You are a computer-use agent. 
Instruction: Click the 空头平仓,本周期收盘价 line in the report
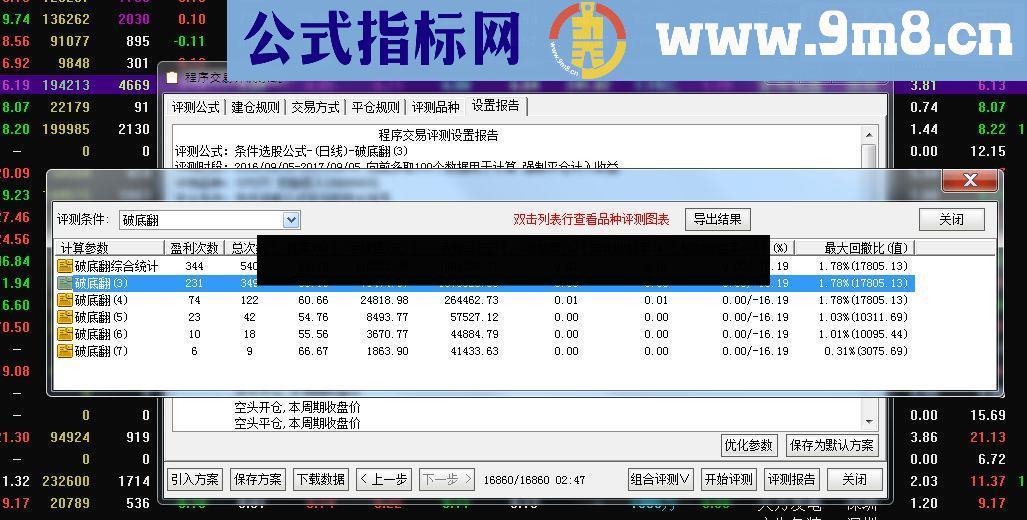[x=297, y=423]
